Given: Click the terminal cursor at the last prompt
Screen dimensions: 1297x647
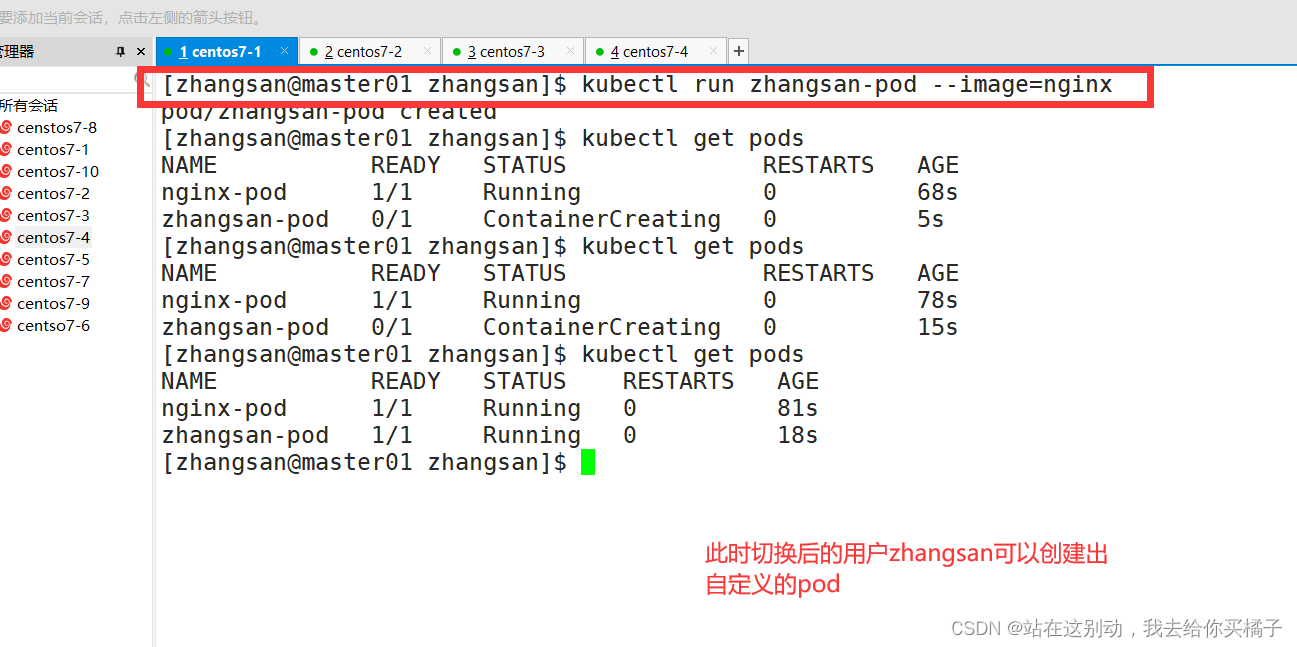Looking at the screenshot, I should 588,462.
